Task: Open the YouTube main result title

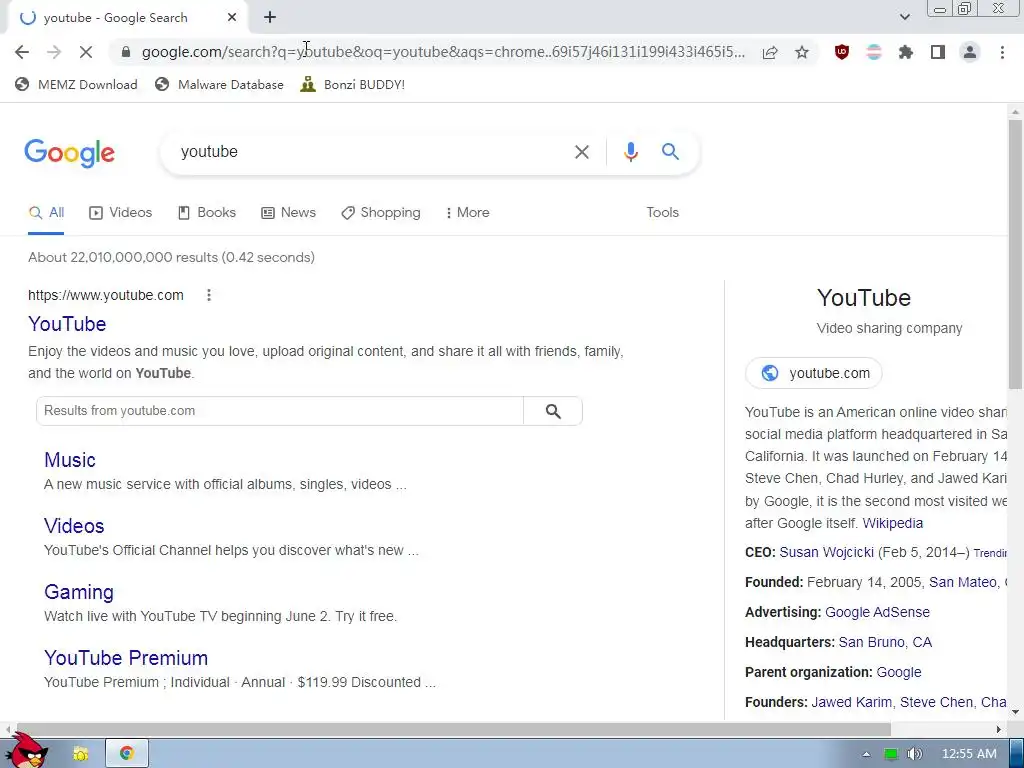Action: [x=67, y=324]
